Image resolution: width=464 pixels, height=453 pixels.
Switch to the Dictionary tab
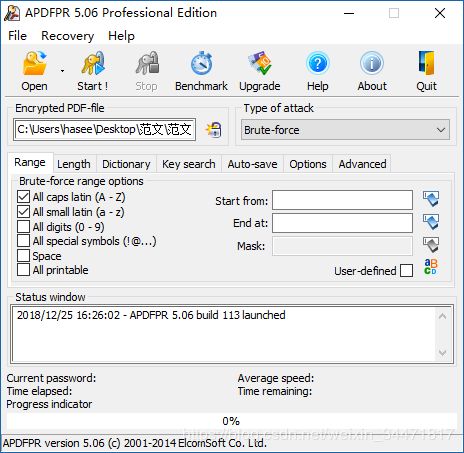coord(126,164)
